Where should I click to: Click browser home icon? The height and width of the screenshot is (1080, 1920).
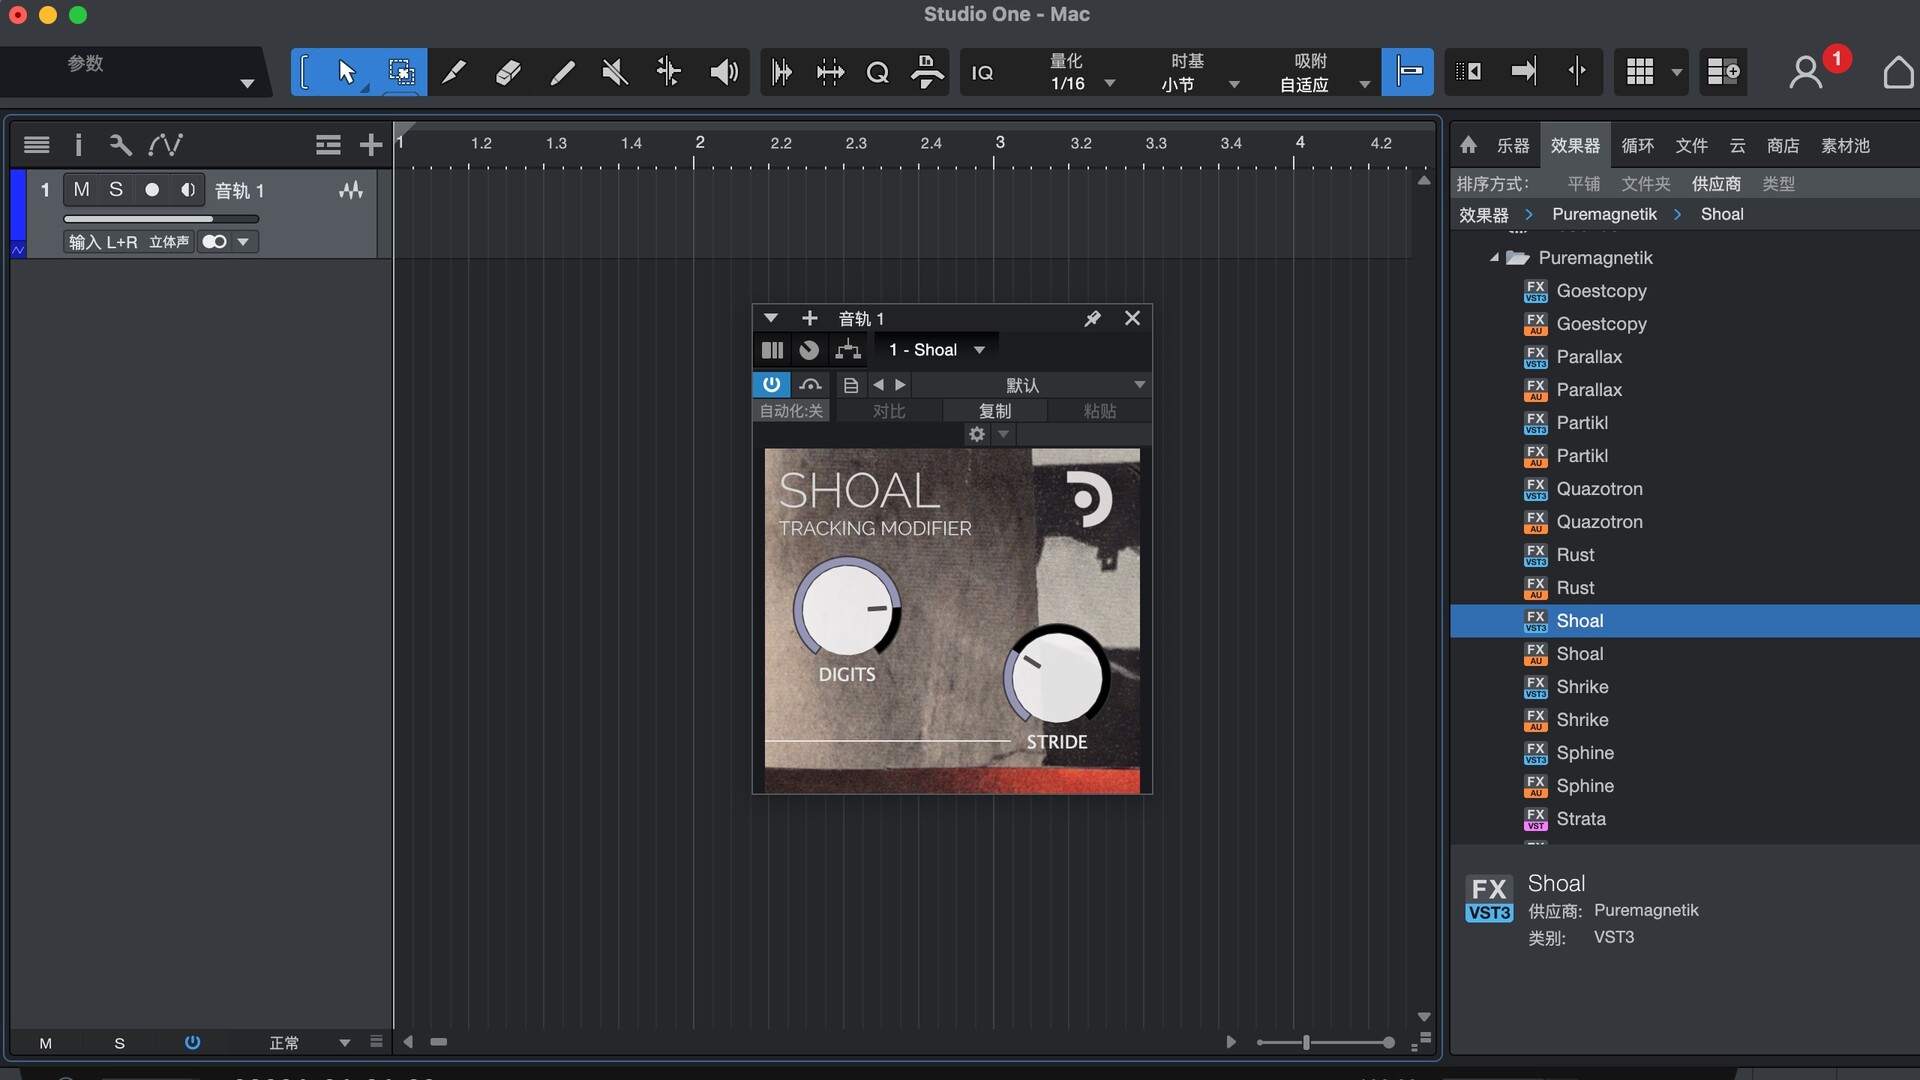tap(1468, 146)
